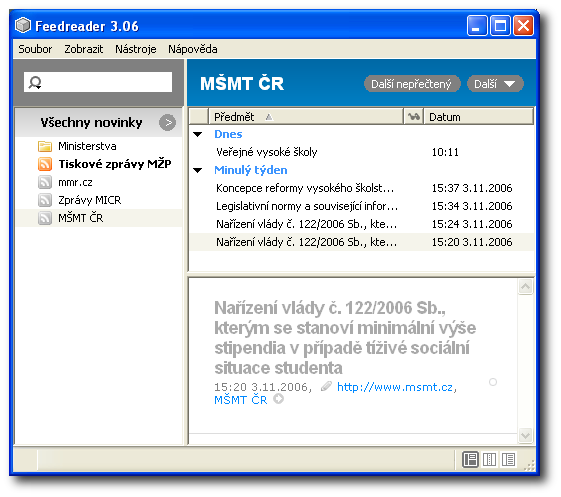The image size is (561, 497).
Task: Collapse the Minulý týden group
Action: (197, 170)
